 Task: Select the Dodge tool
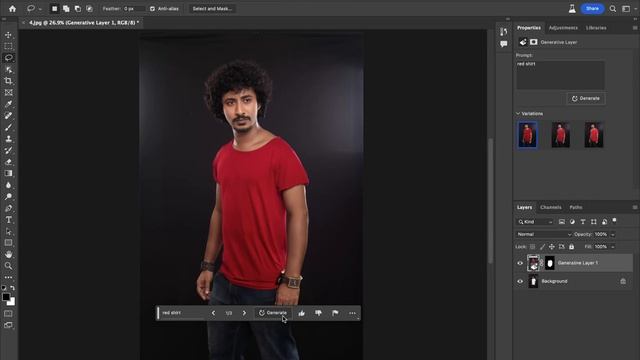point(8,196)
